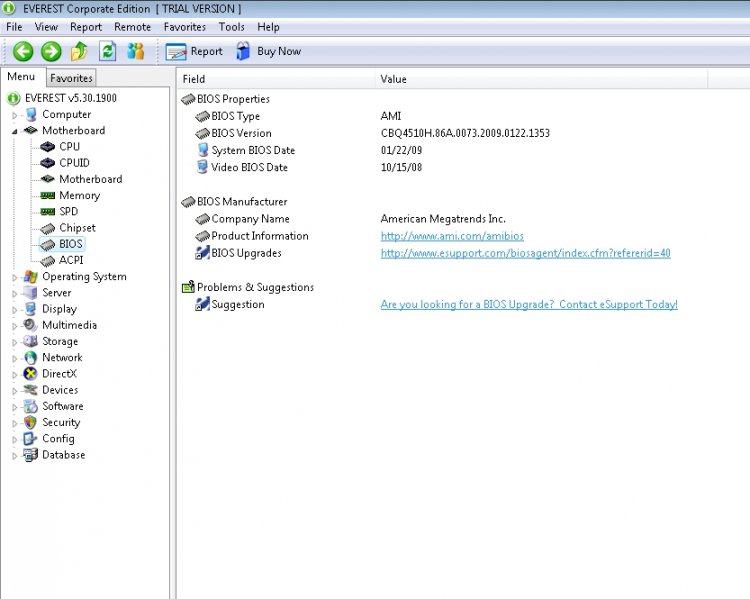Click the Computer icon in tree

(31, 114)
